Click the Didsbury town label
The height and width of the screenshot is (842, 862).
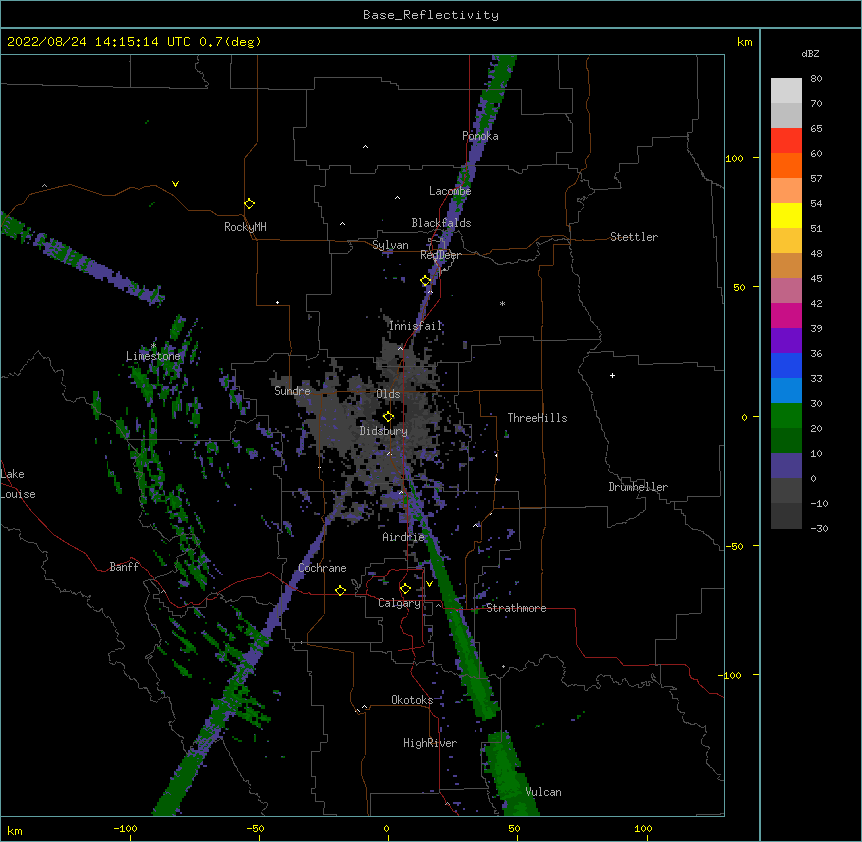384,431
